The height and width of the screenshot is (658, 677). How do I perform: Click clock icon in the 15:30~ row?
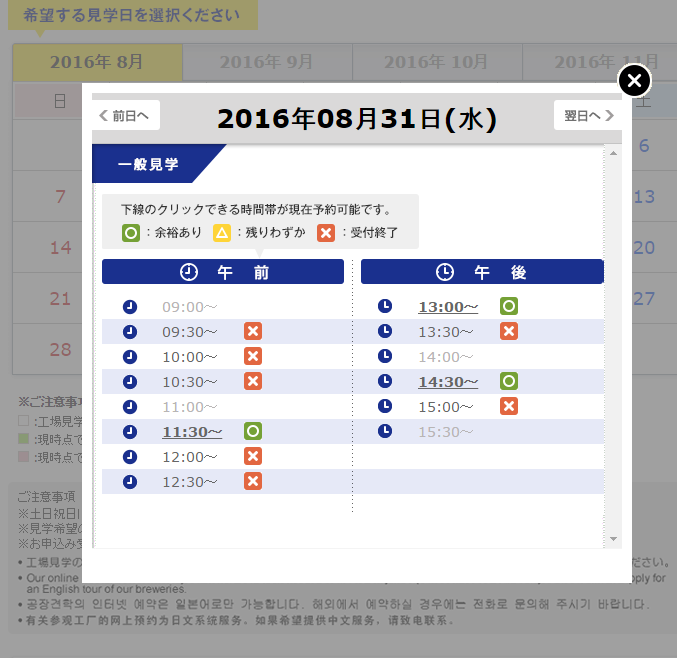pos(385,431)
